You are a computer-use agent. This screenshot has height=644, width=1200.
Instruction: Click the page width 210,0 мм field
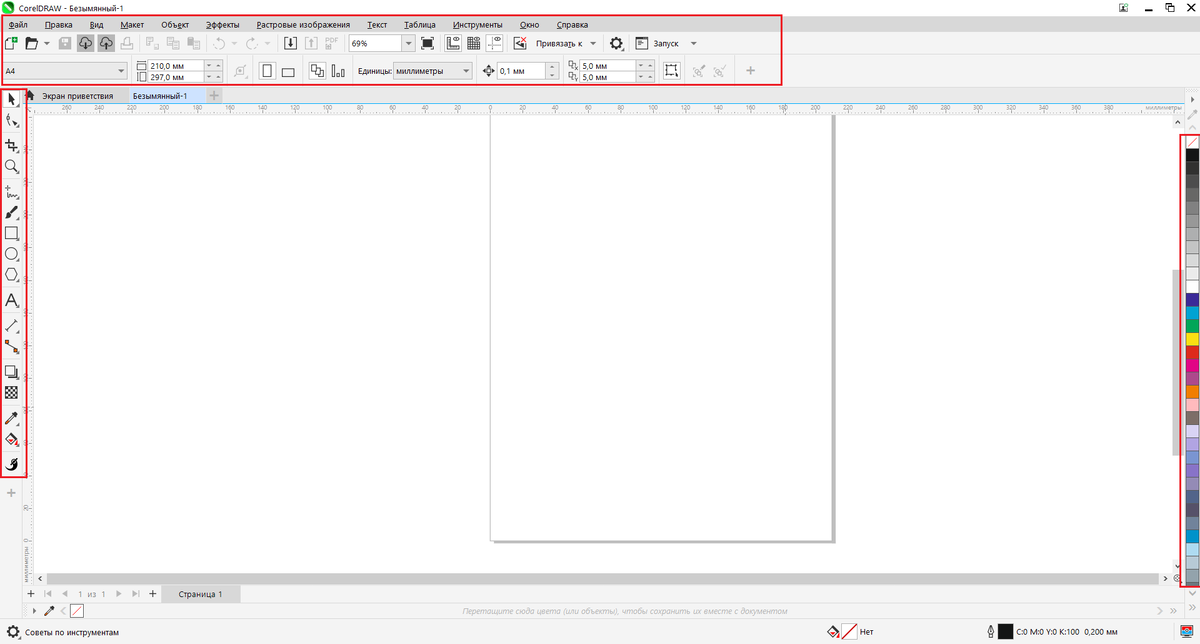click(175, 66)
